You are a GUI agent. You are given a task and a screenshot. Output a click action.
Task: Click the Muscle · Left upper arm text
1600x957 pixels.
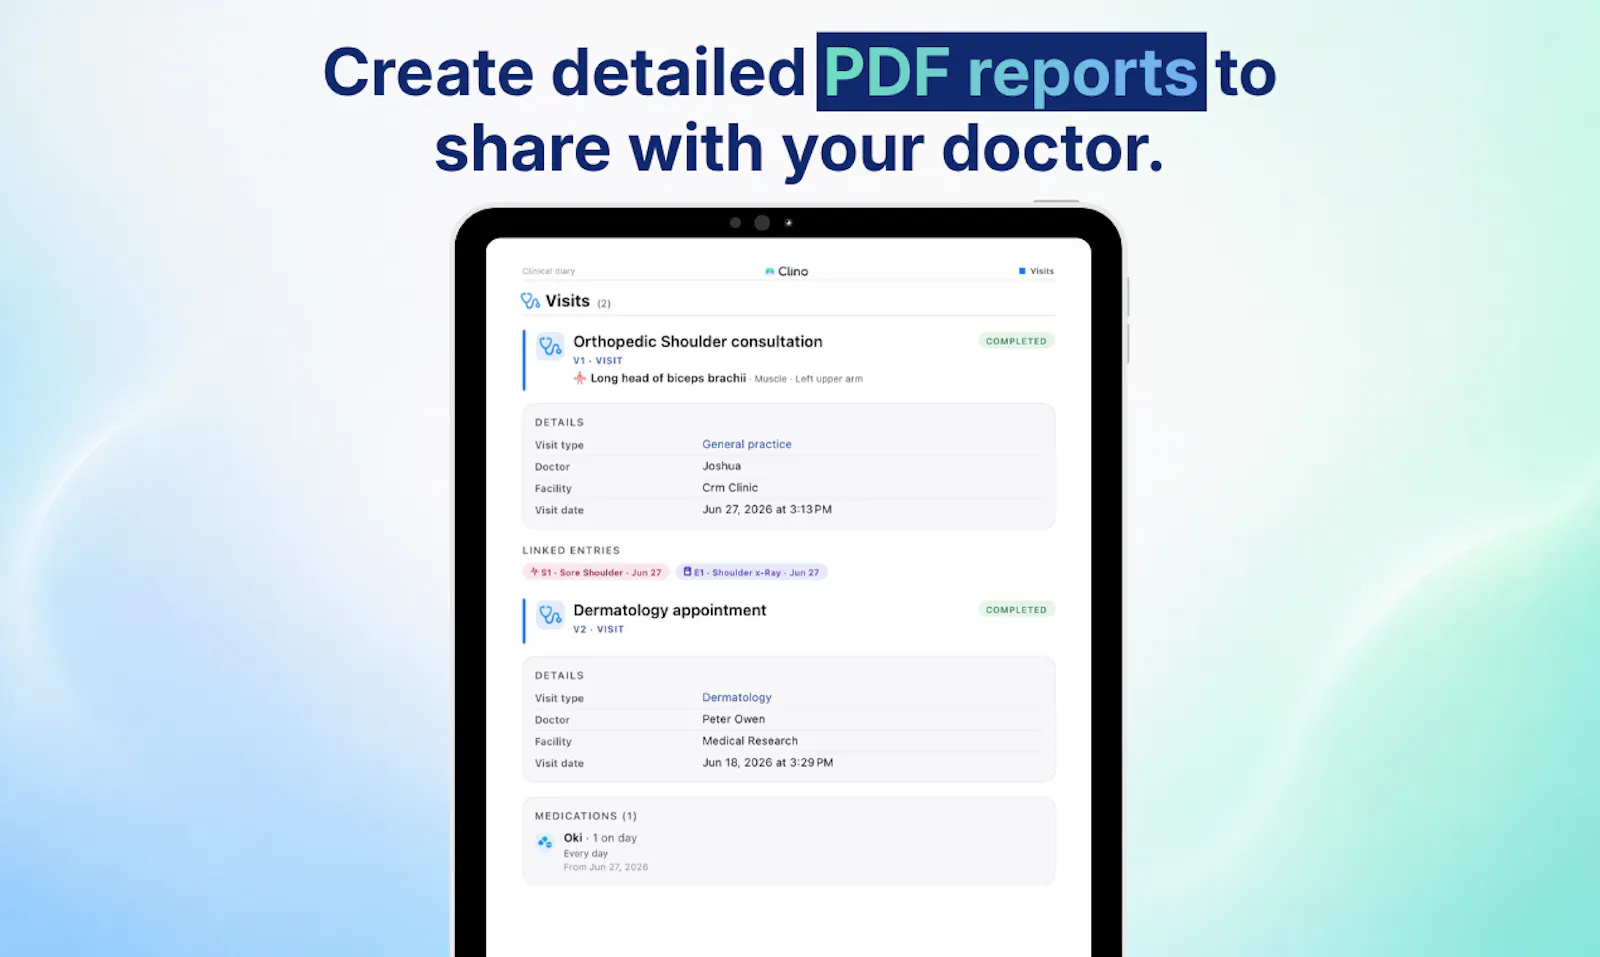click(808, 379)
